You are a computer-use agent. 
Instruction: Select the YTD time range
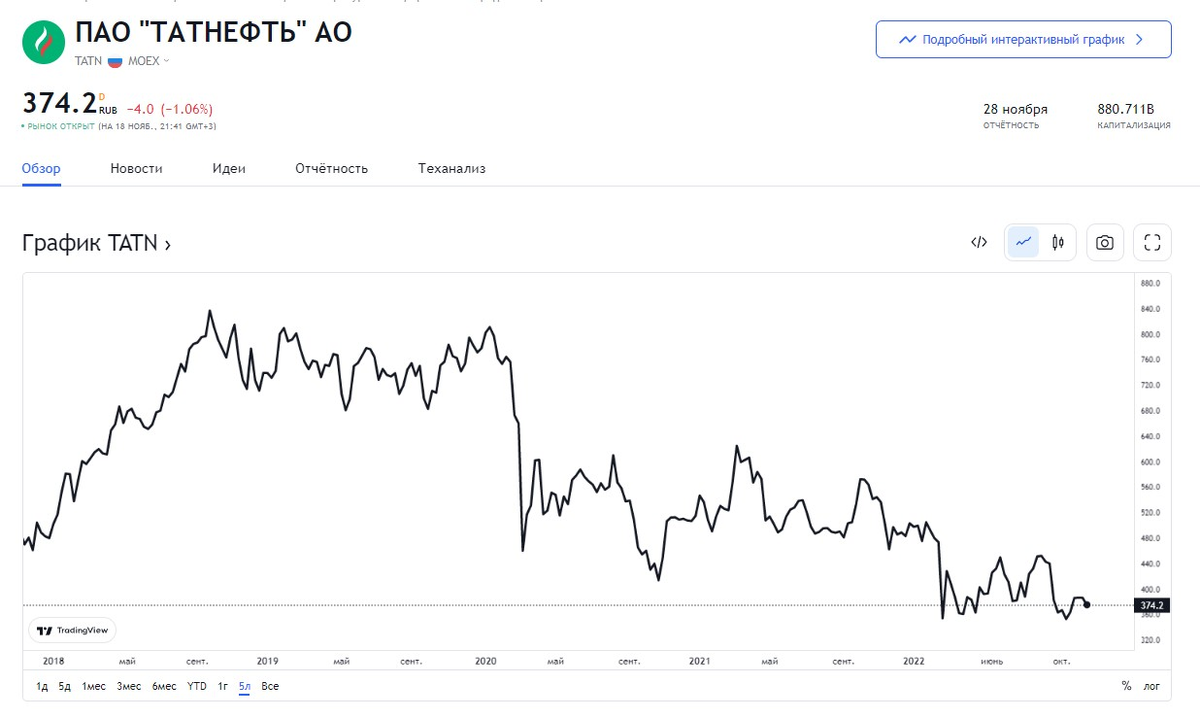197,686
